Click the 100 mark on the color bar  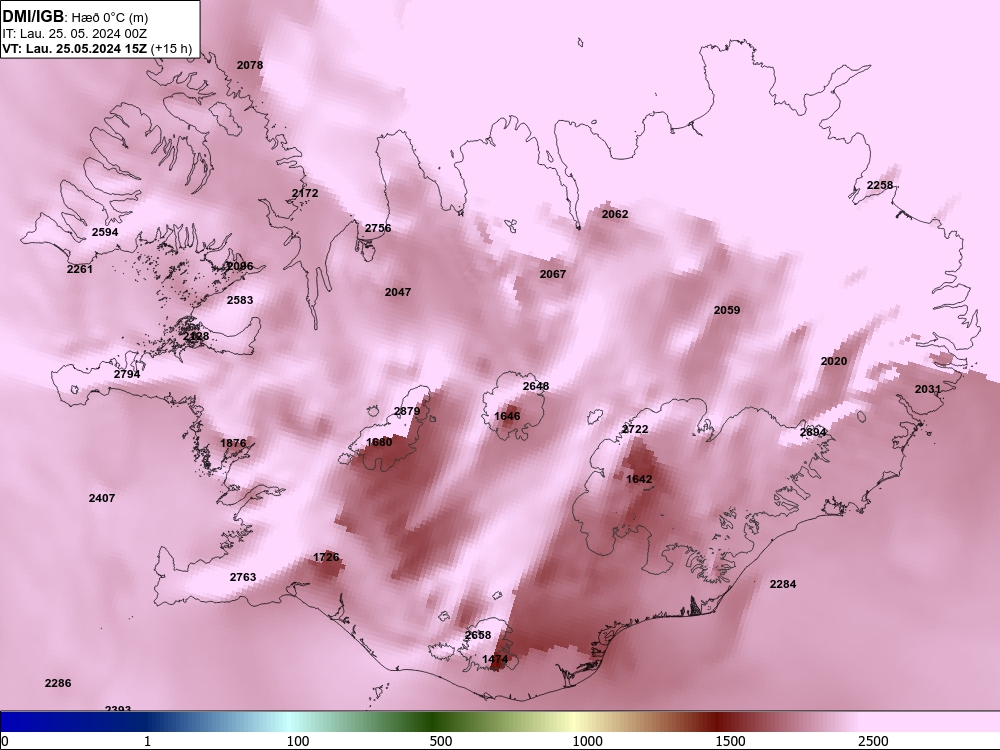click(x=298, y=741)
